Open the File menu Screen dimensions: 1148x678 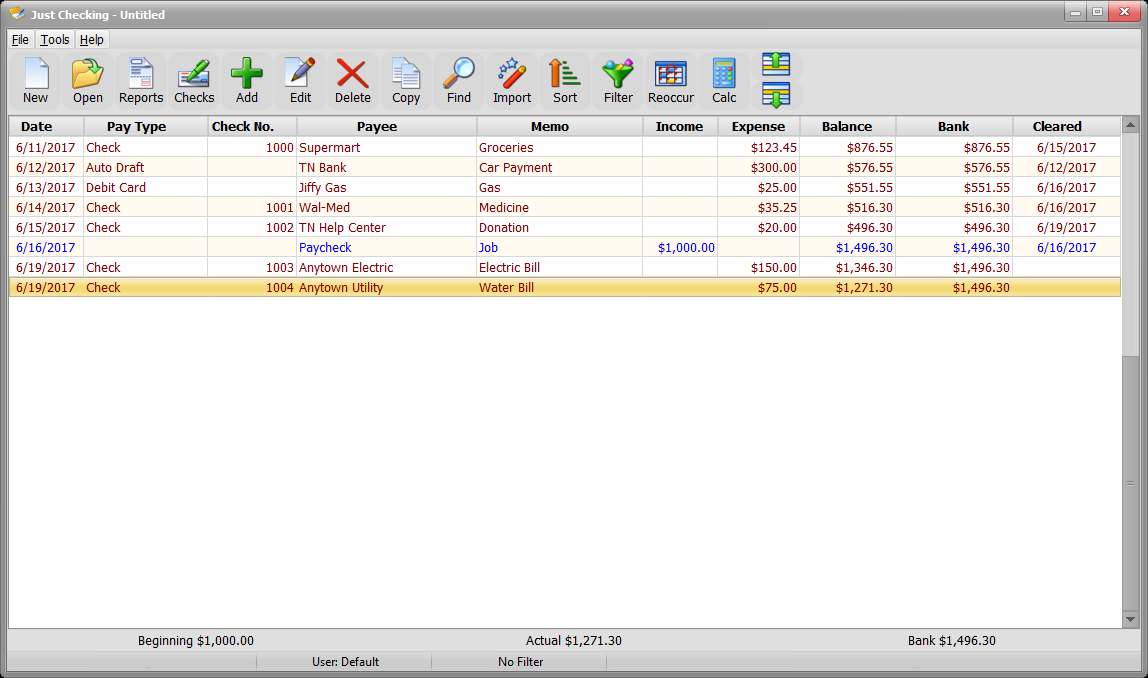click(20, 40)
